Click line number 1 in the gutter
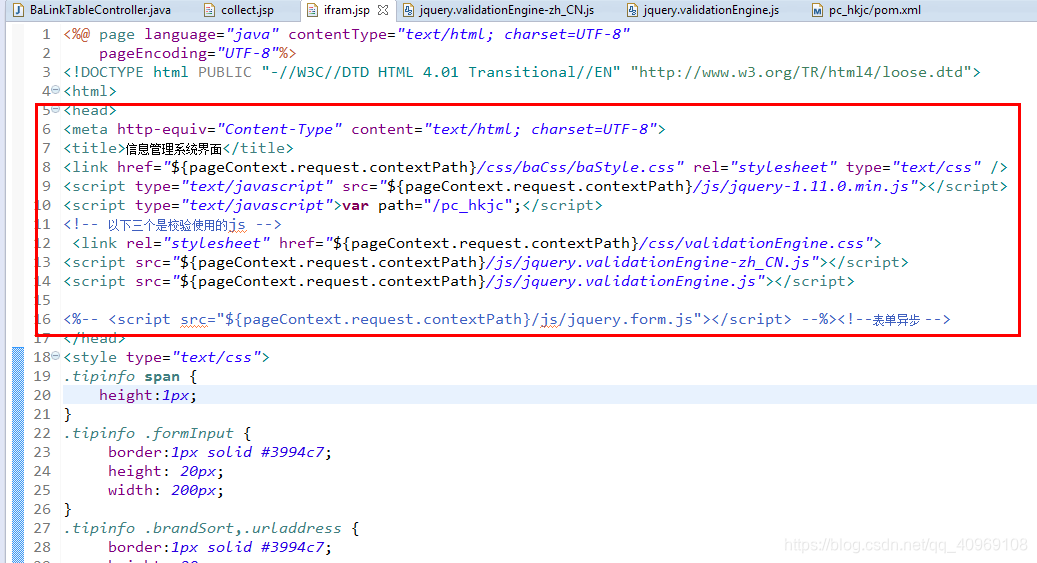1037x563 pixels. (x=46, y=34)
